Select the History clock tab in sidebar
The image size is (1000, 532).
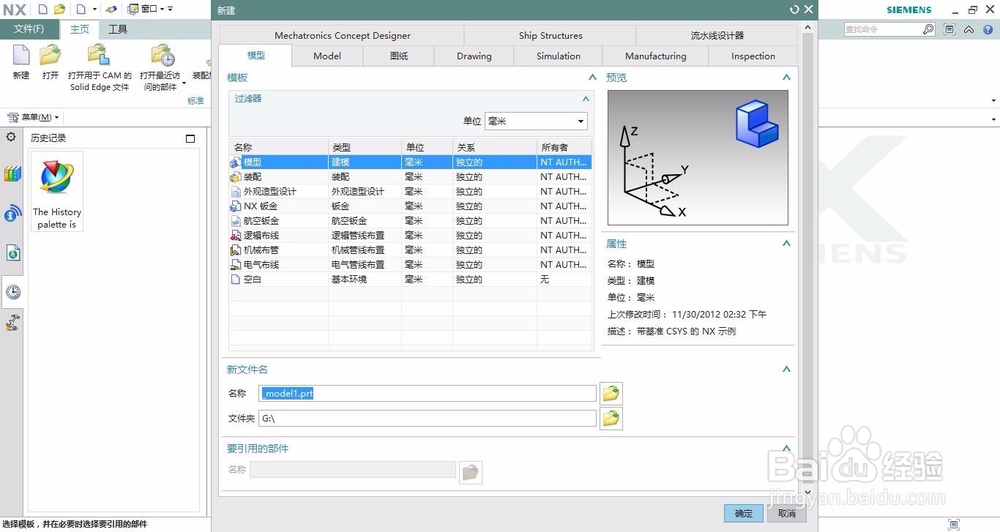13,292
